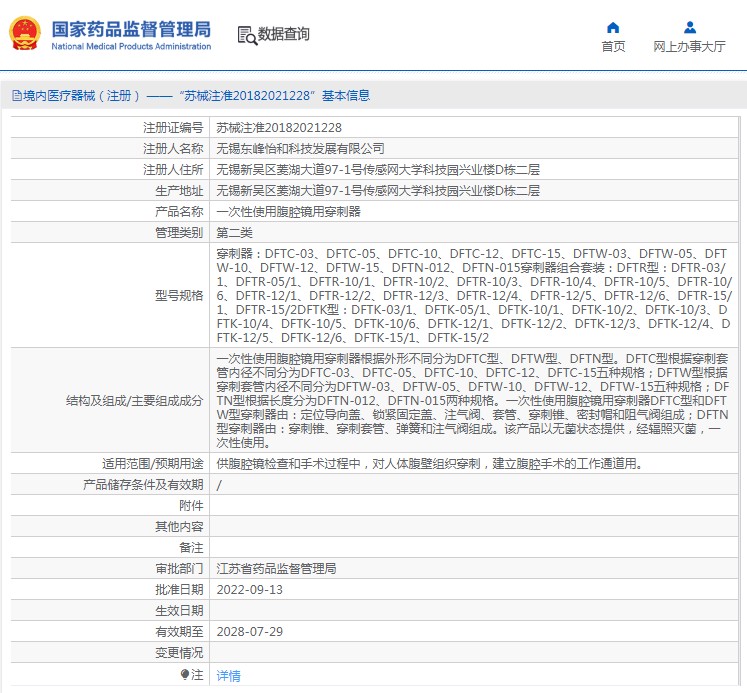Viewport: 747px width, 693px height.
Task: Click the 注册人住所 address value
Action: (x=378, y=170)
